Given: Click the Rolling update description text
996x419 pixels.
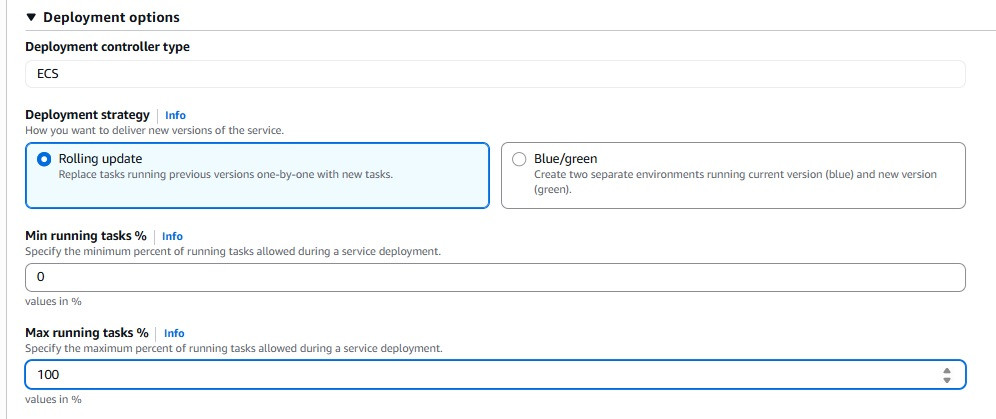Looking at the screenshot, I should pyautogui.click(x=225, y=175).
